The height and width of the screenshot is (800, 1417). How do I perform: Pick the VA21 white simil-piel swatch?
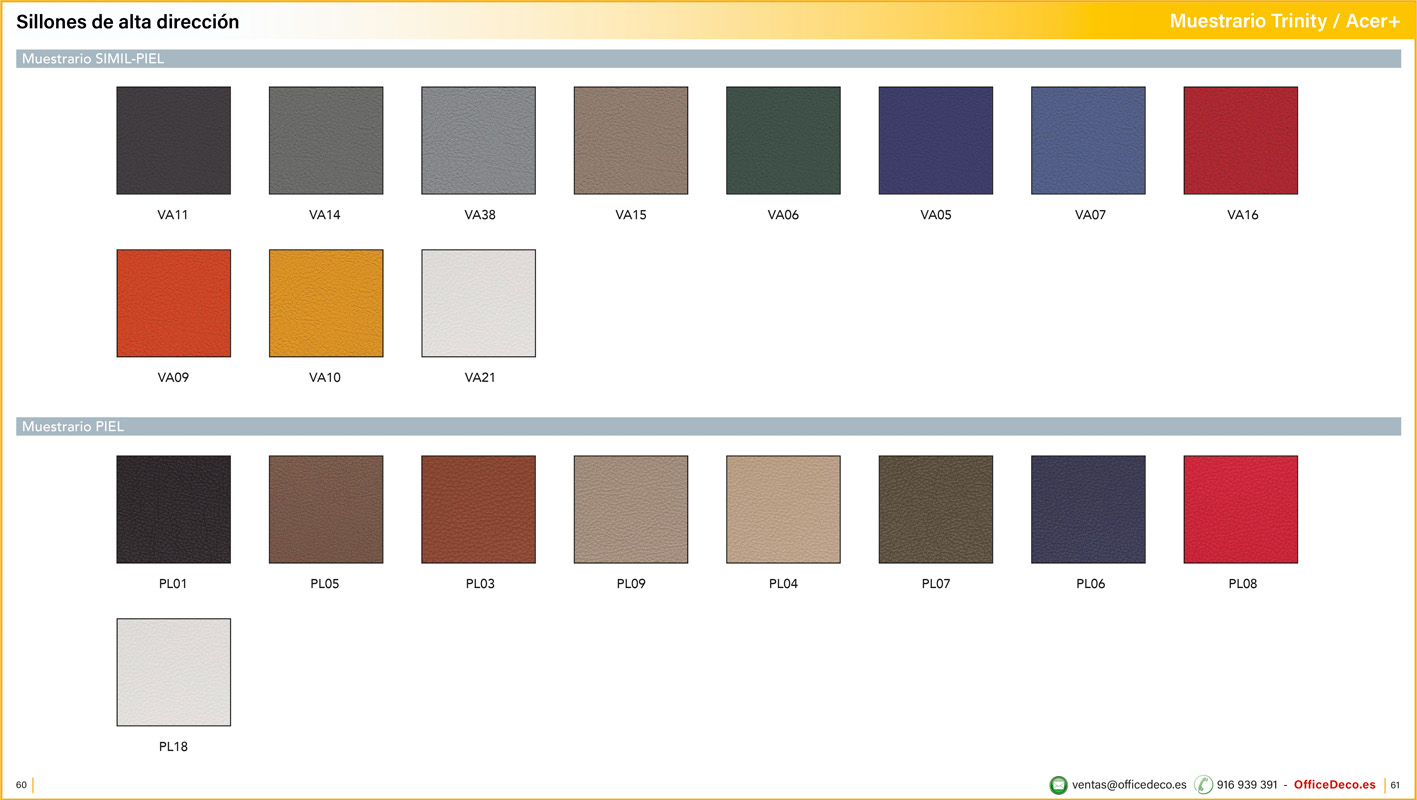[478, 303]
